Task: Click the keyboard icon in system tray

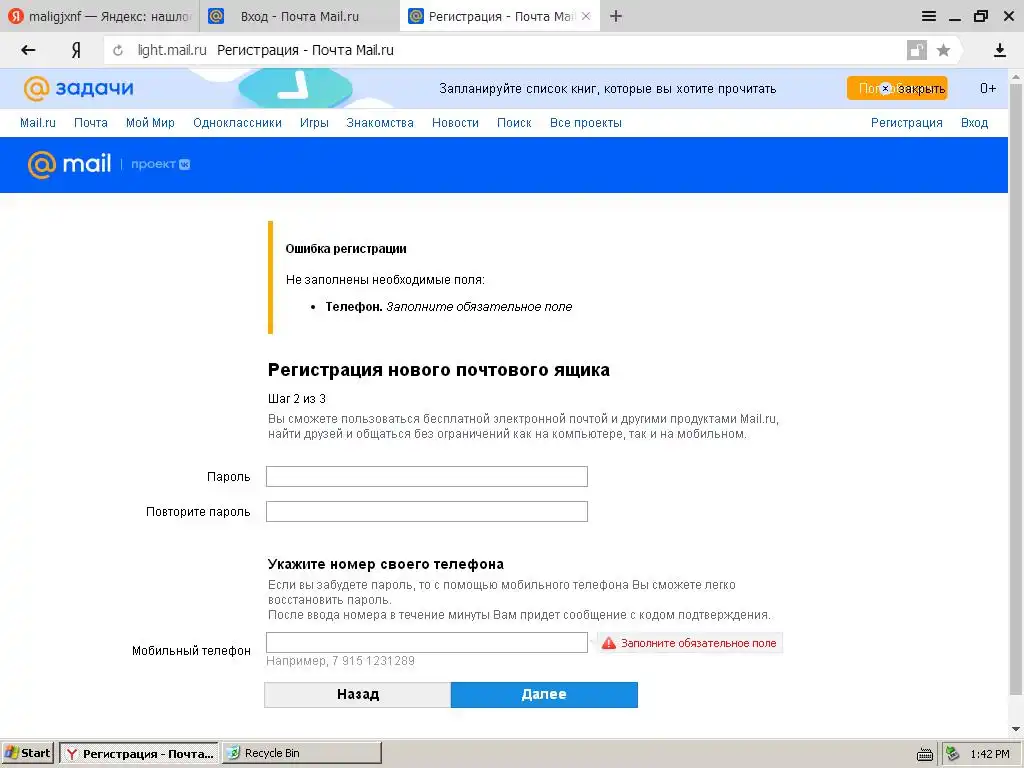Action: pos(925,754)
